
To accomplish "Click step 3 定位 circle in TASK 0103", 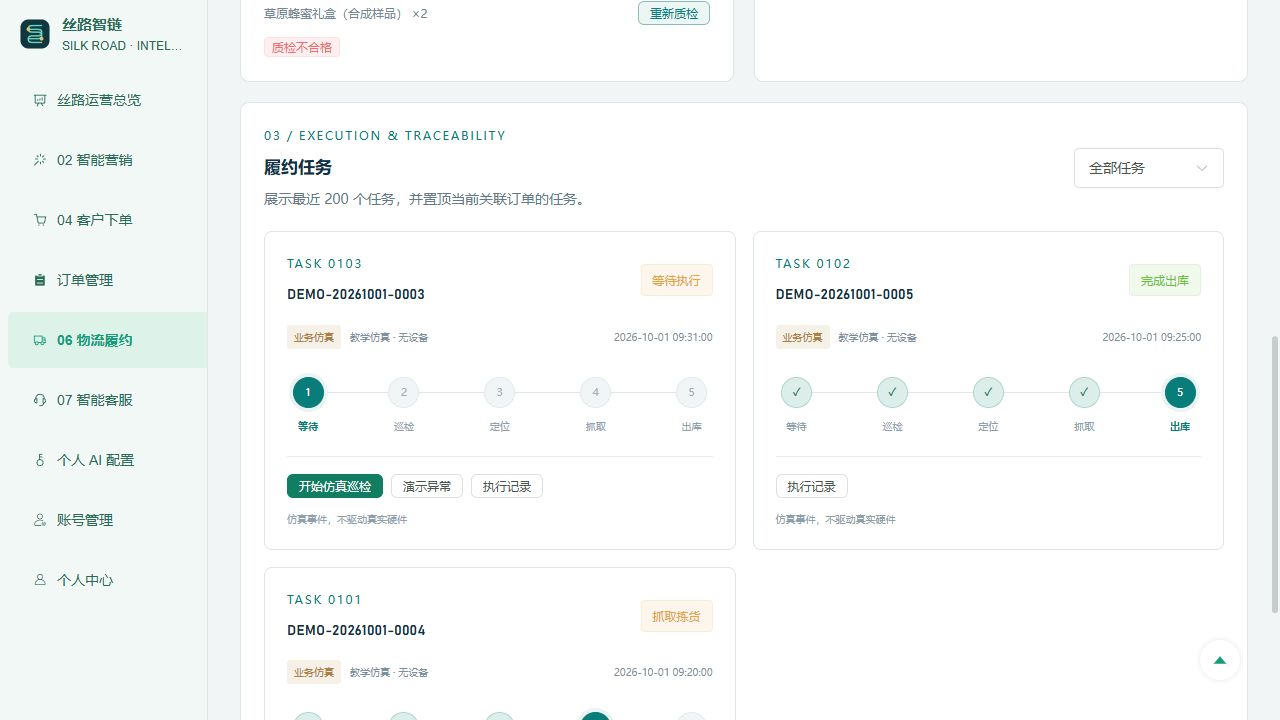I will tap(500, 392).
